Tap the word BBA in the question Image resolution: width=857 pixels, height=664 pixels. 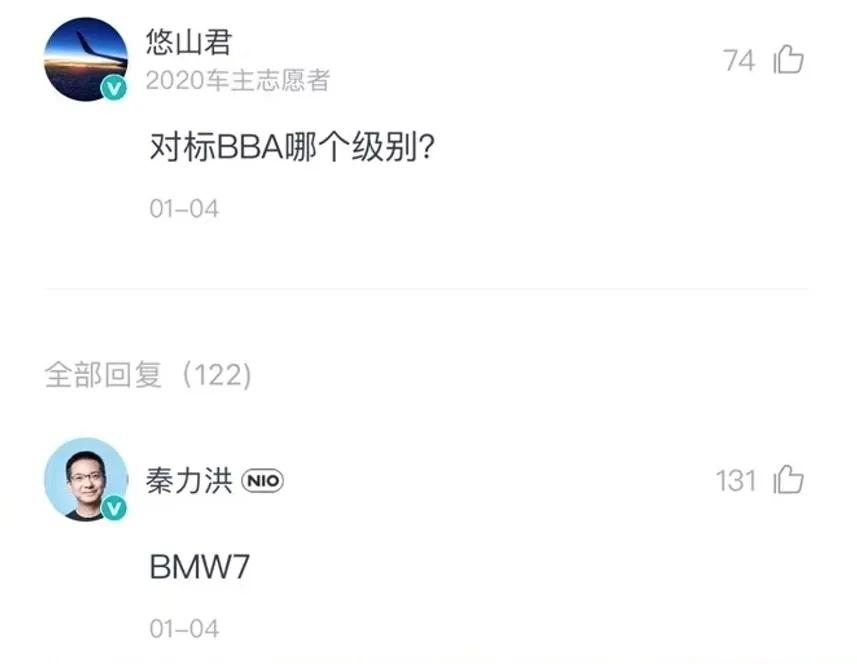point(250,148)
